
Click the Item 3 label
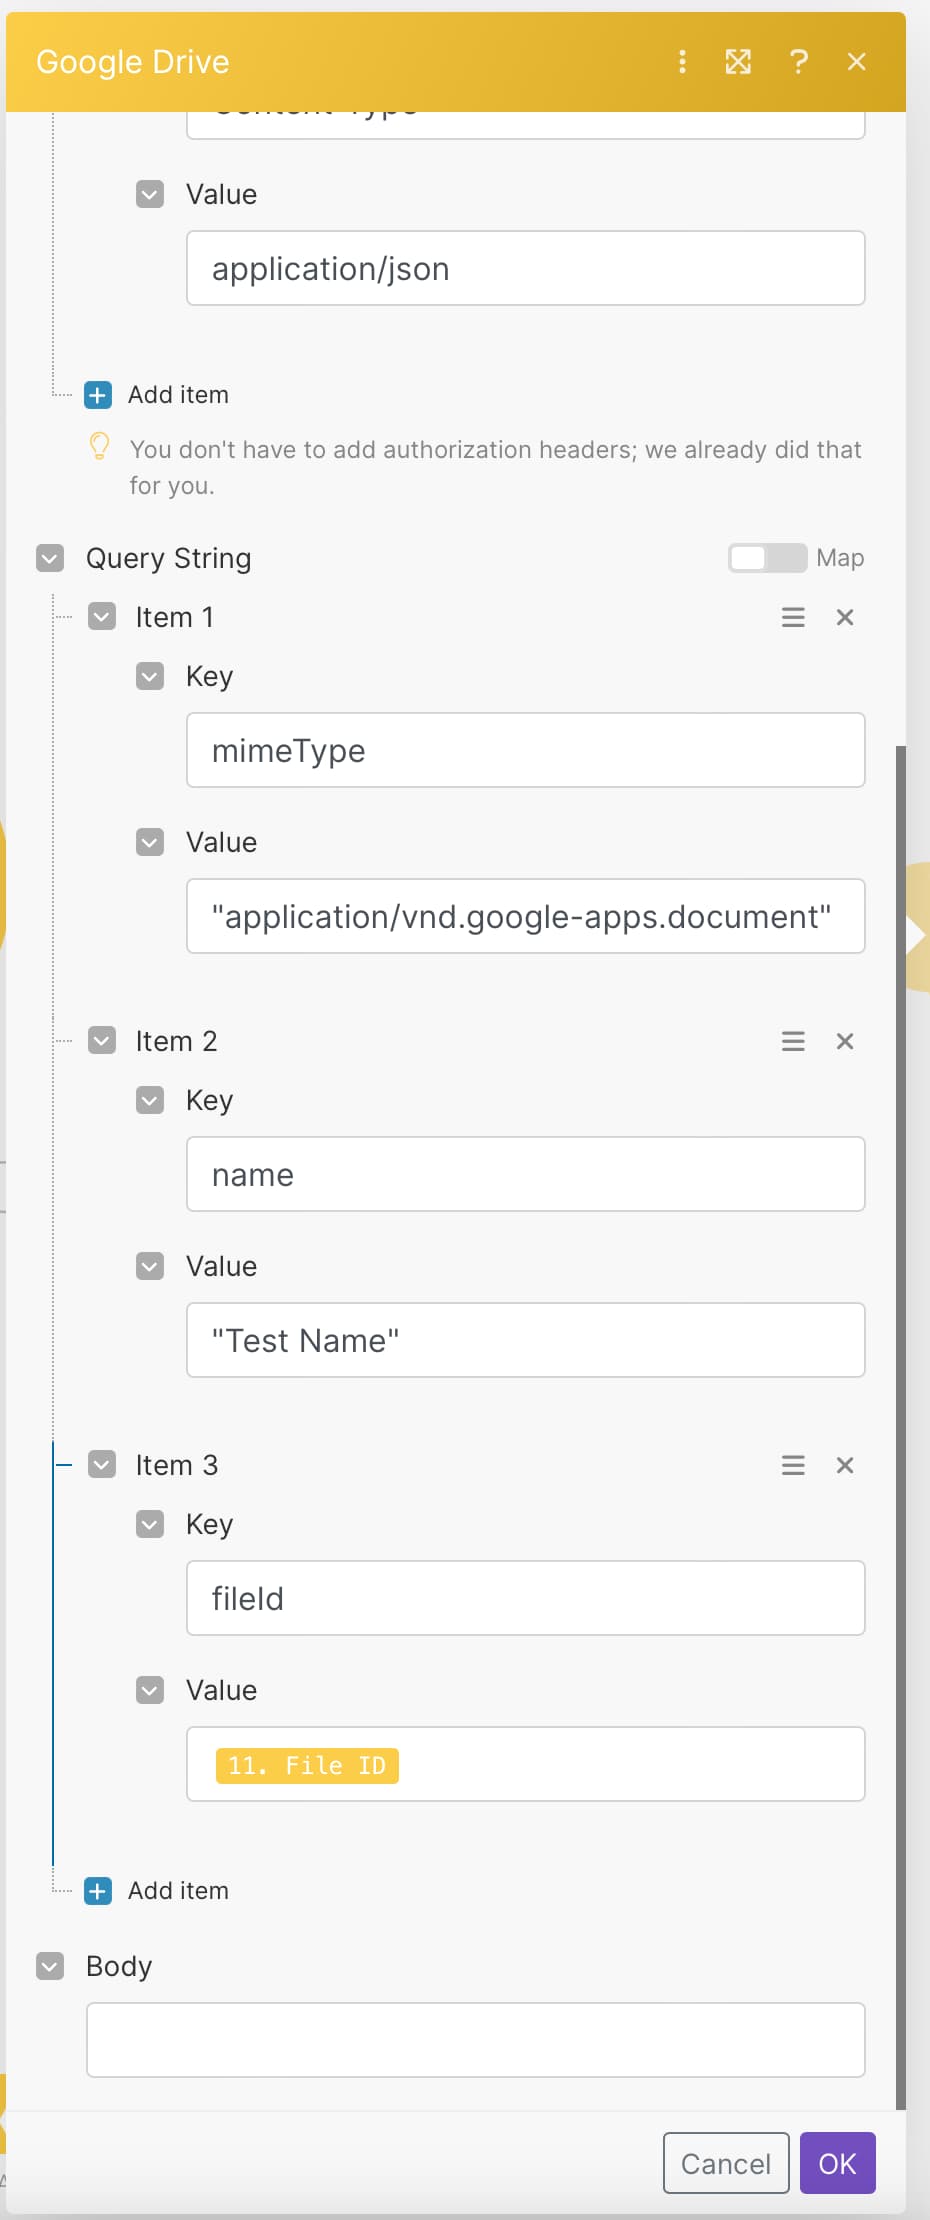point(177,1465)
